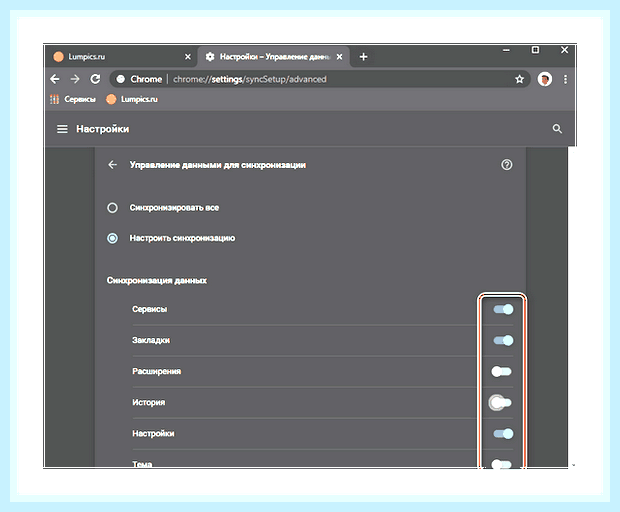Click the browser forward arrow

[x=75, y=79]
